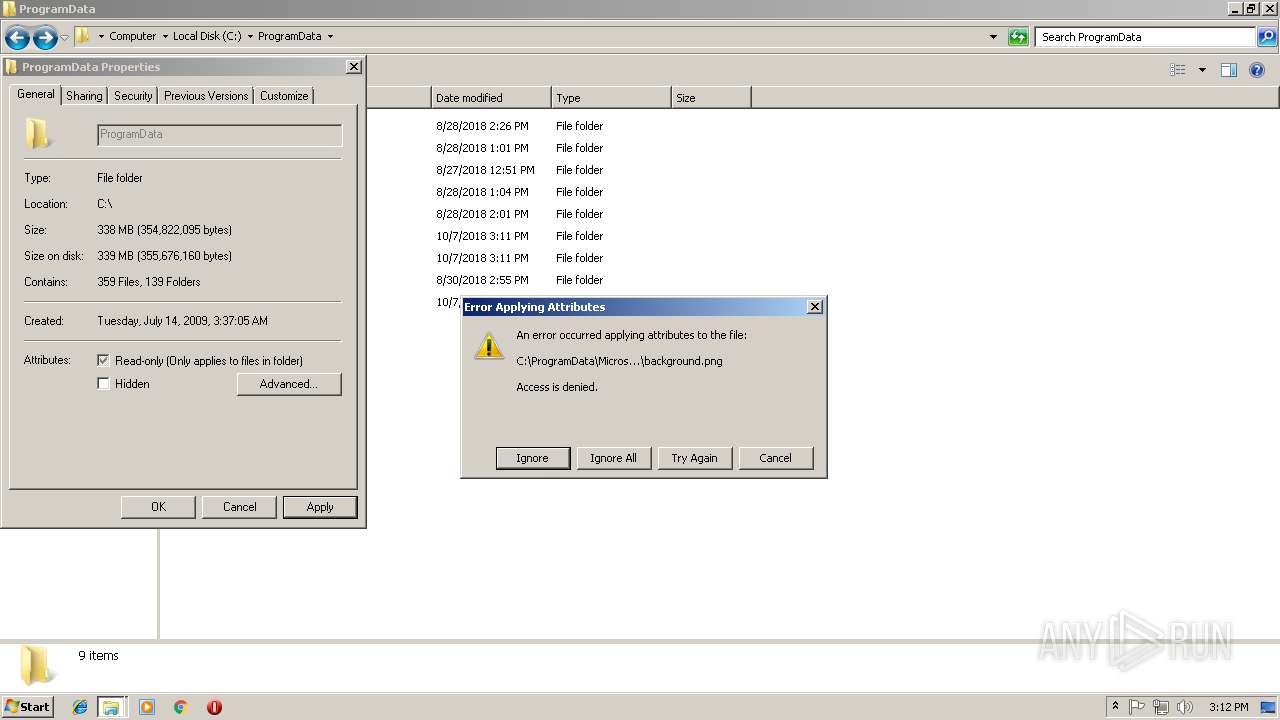
Task: Click the ProgramData folder name field
Action: point(220,134)
